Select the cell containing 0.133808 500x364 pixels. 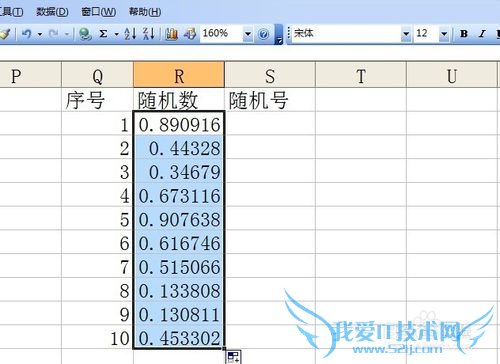(x=179, y=289)
